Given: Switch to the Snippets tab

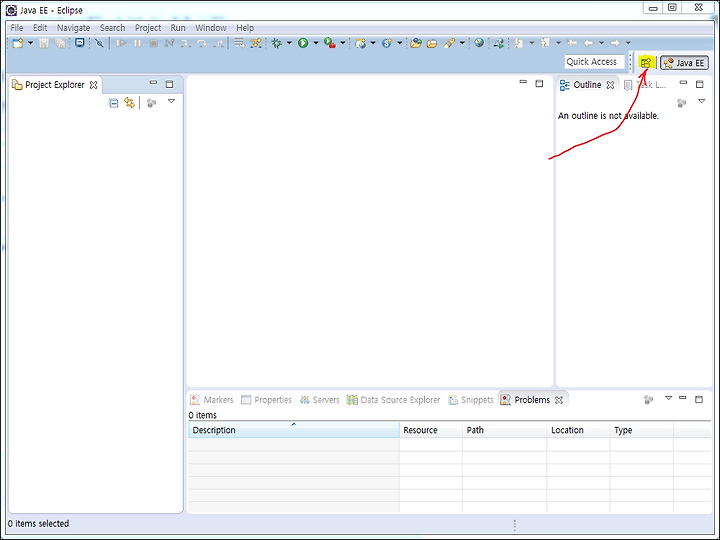Looking at the screenshot, I should click(471, 400).
